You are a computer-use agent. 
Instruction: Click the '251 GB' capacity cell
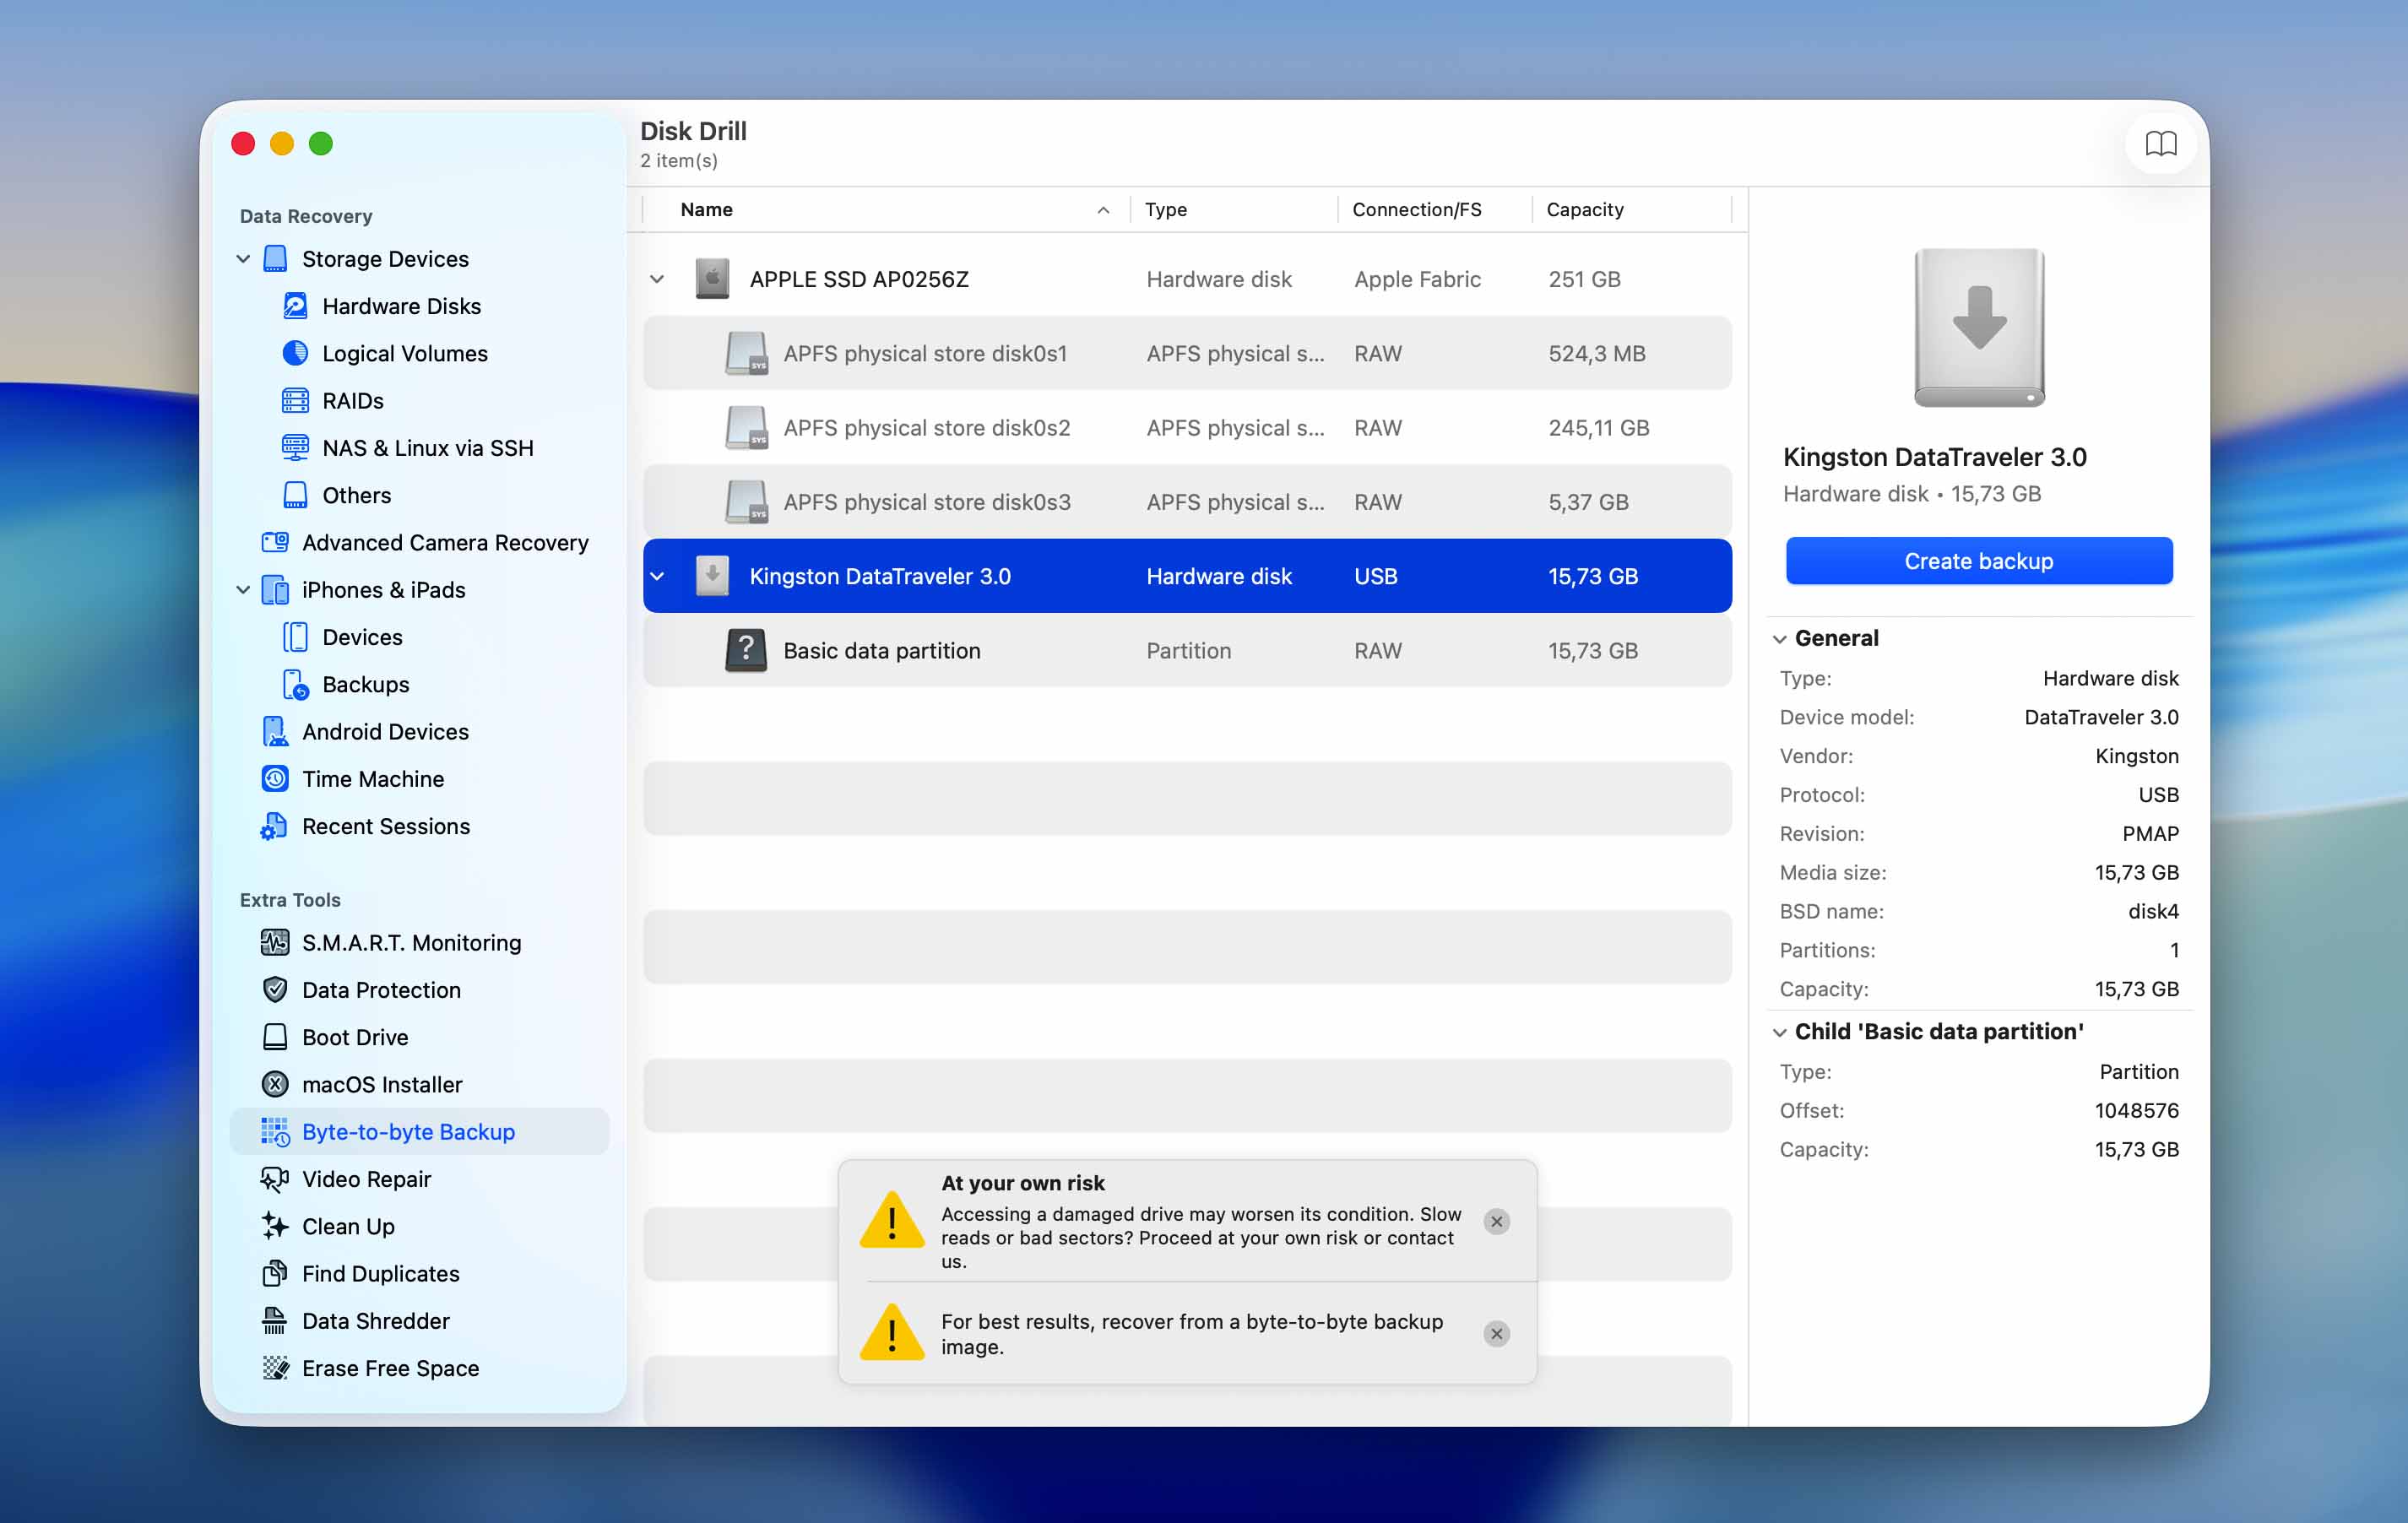tap(1584, 279)
